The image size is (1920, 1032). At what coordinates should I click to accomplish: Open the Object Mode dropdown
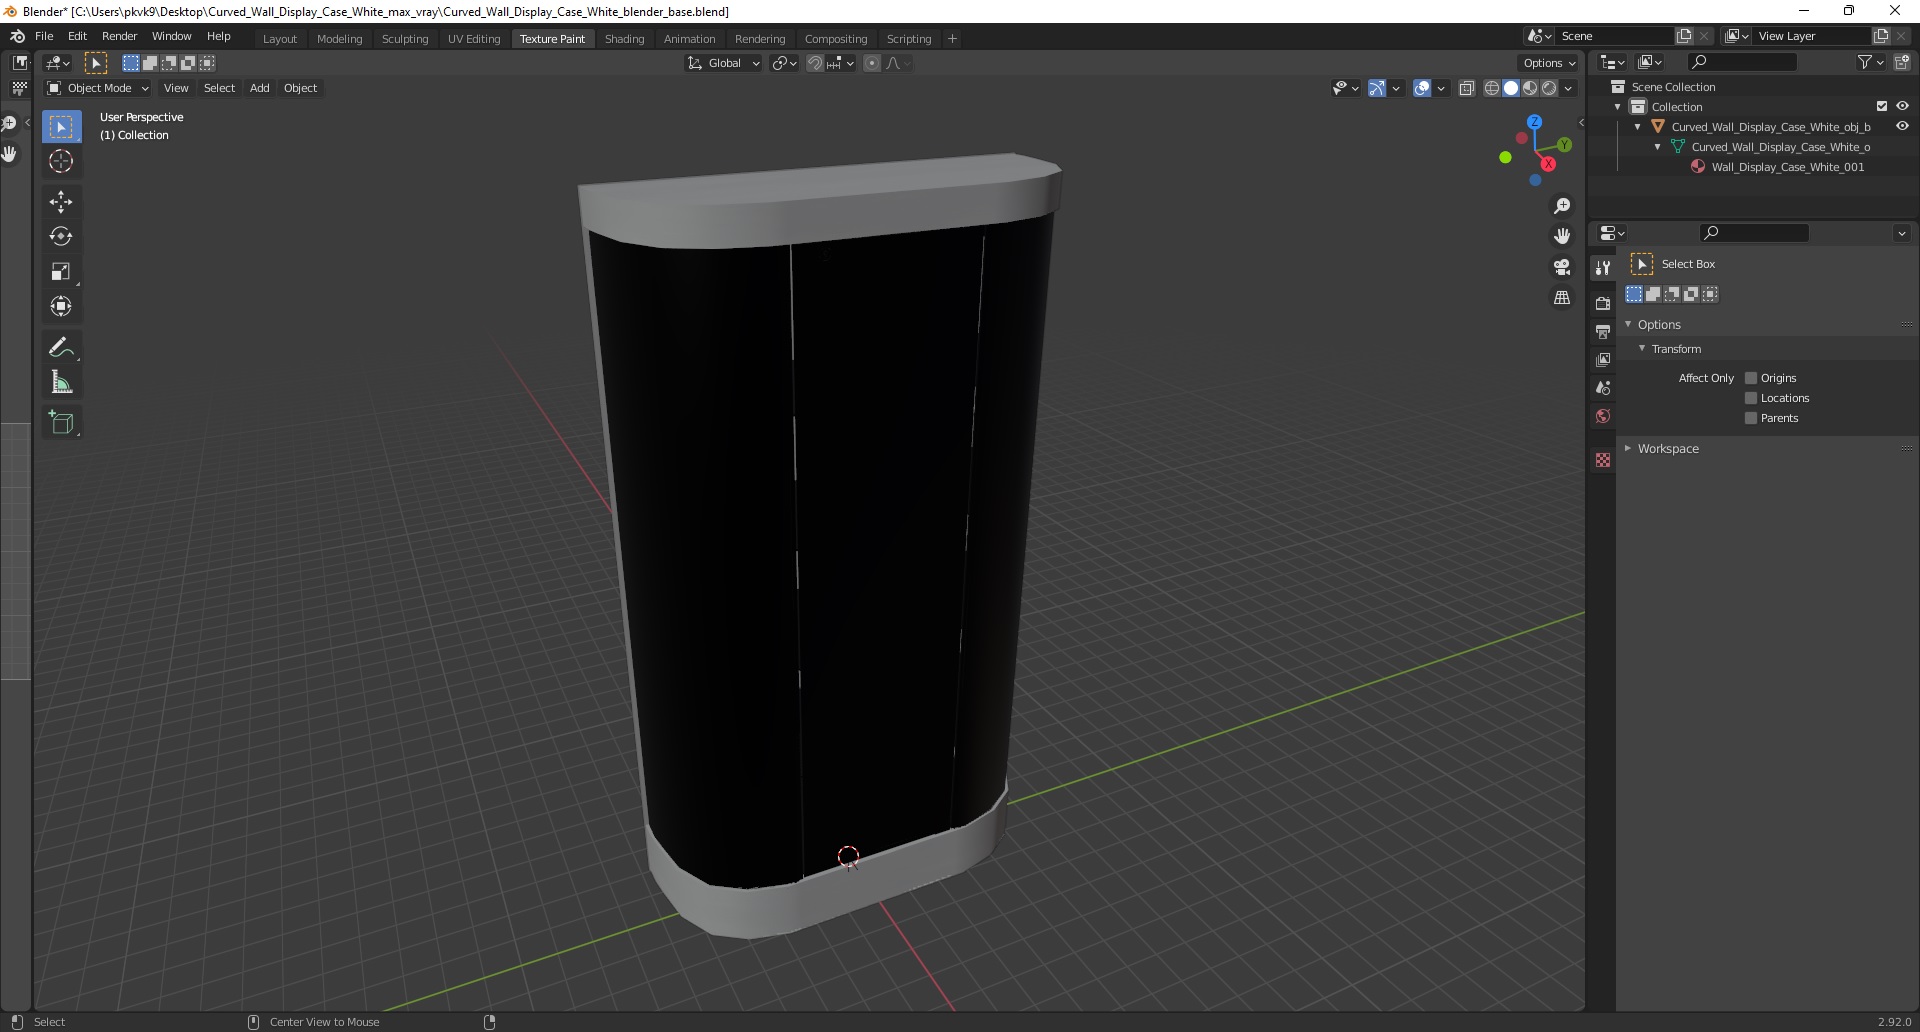[x=98, y=88]
